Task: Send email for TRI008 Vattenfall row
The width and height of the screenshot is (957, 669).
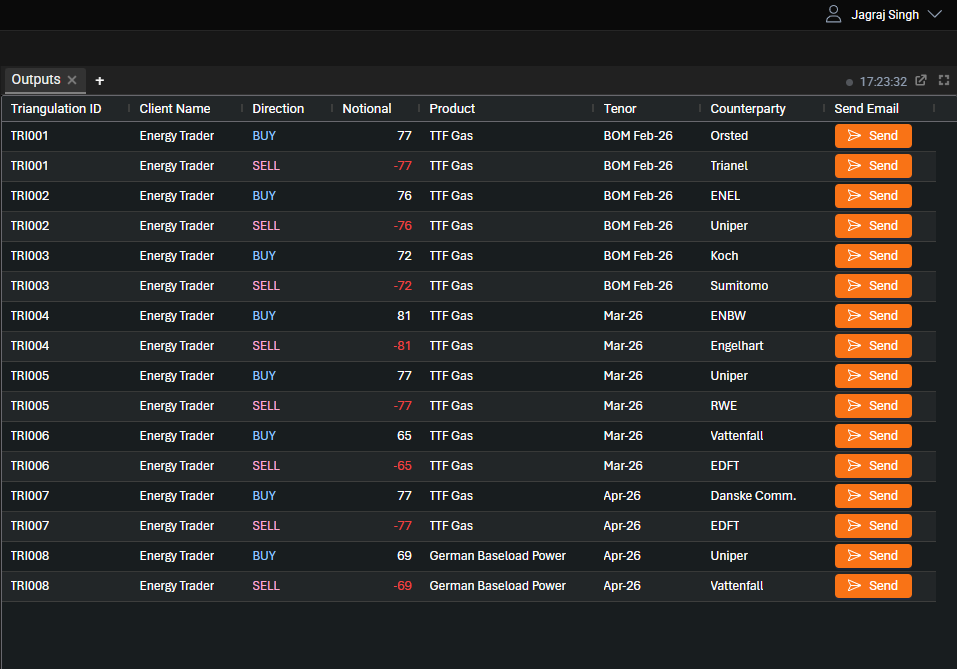Action: pyautogui.click(x=872, y=586)
